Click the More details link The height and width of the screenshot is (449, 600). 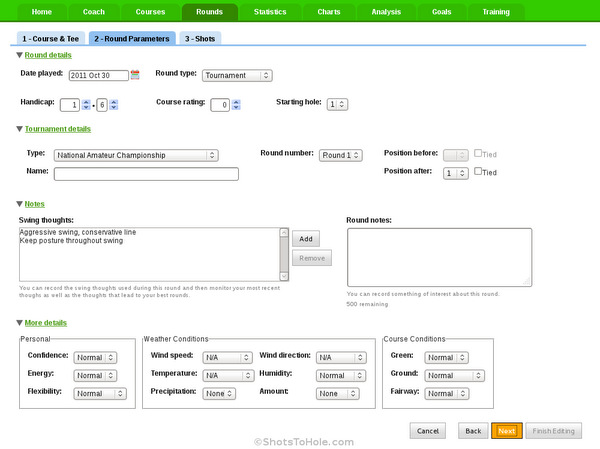click(46, 323)
